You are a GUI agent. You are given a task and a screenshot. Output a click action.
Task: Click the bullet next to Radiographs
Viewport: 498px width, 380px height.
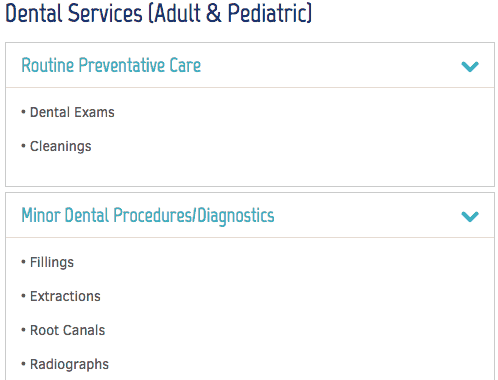(x=23, y=364)
